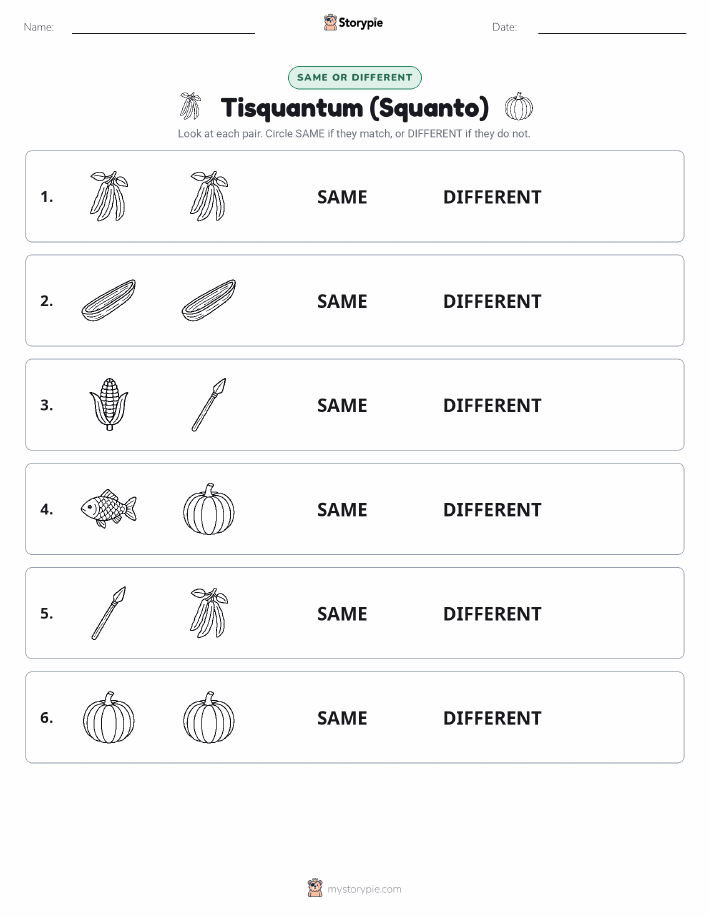Select DIFFERENT for question 5

[492, 613]
